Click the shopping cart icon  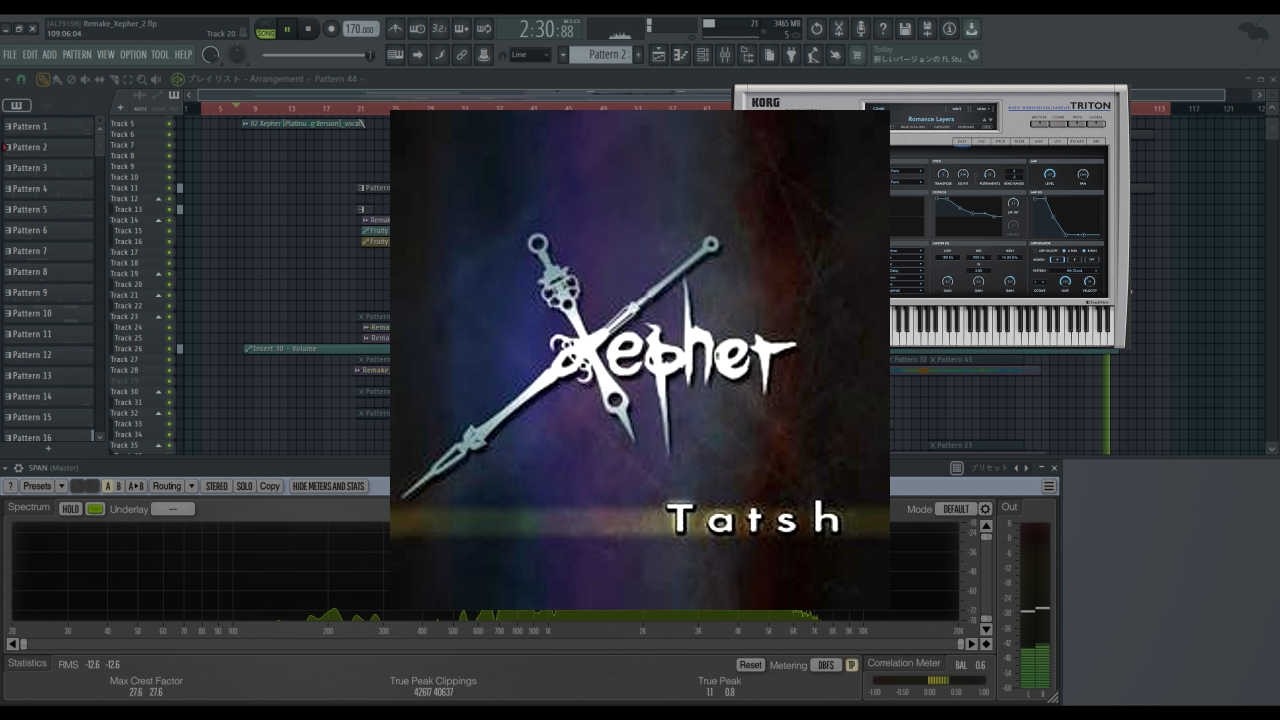[x=857, y=55]
